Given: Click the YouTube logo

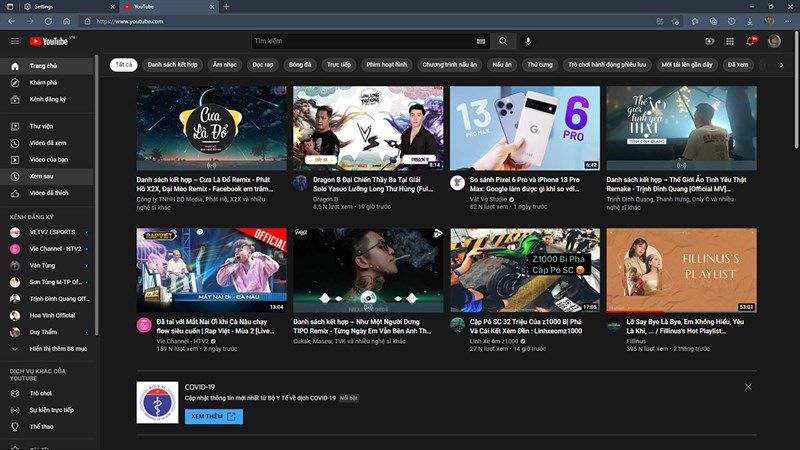Looking at the screenshot, I should coord(49,41).
